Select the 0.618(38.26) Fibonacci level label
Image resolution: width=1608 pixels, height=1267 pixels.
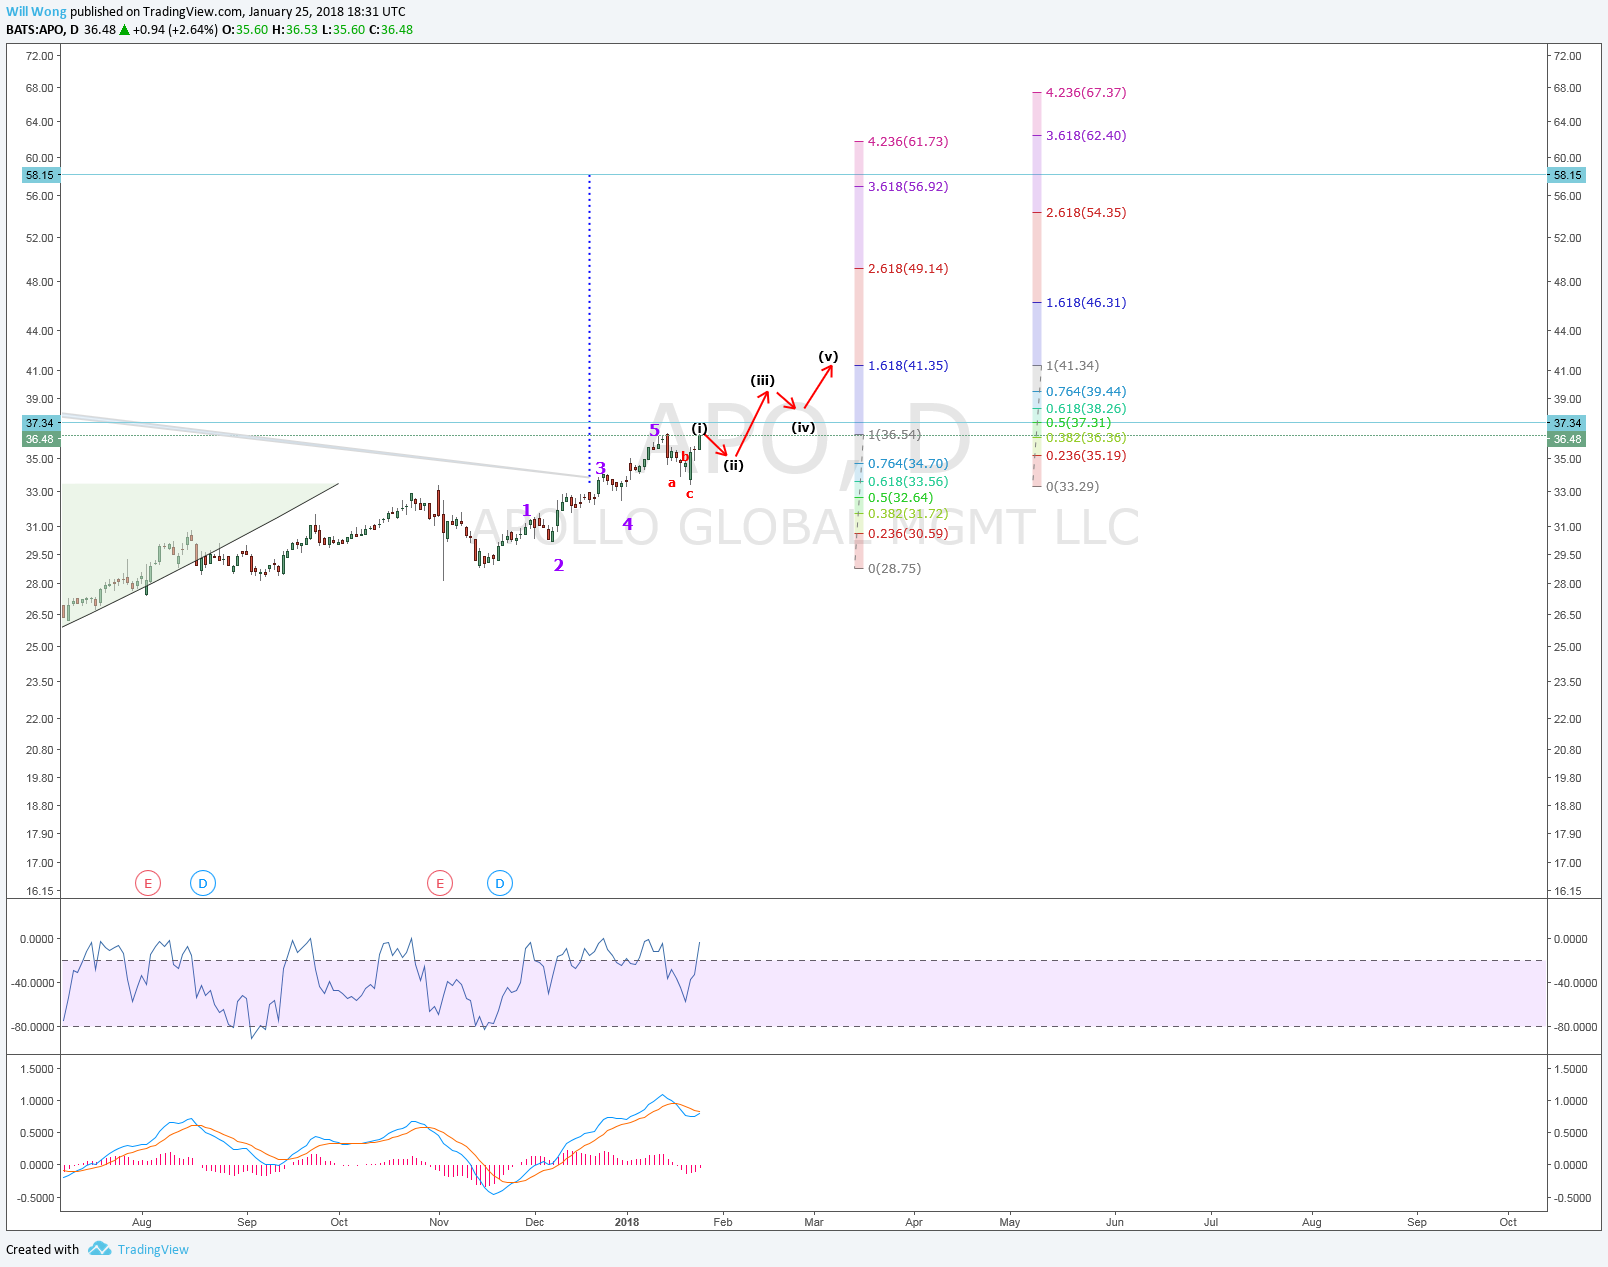pyautogui.click(x=1086, y=408)
